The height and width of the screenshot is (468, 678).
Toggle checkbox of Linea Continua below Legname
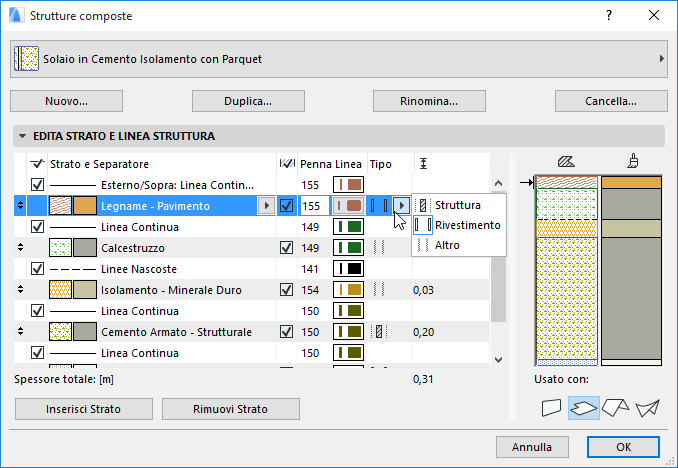(x=37, y=227)
